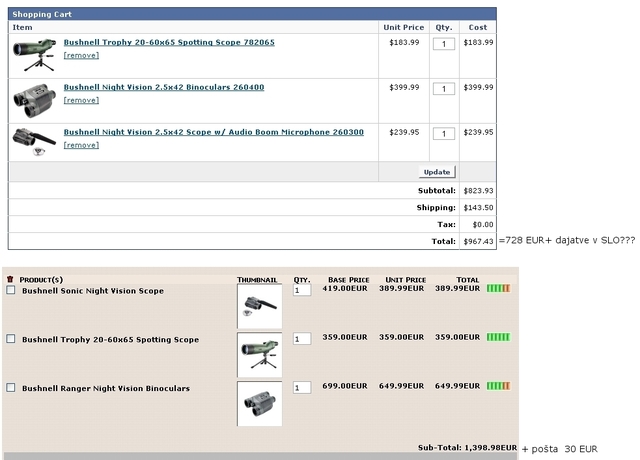Edit quantity for the $399.99 binoculars
Viewport: 640px width, 460px height.
[x=444, y=89]
